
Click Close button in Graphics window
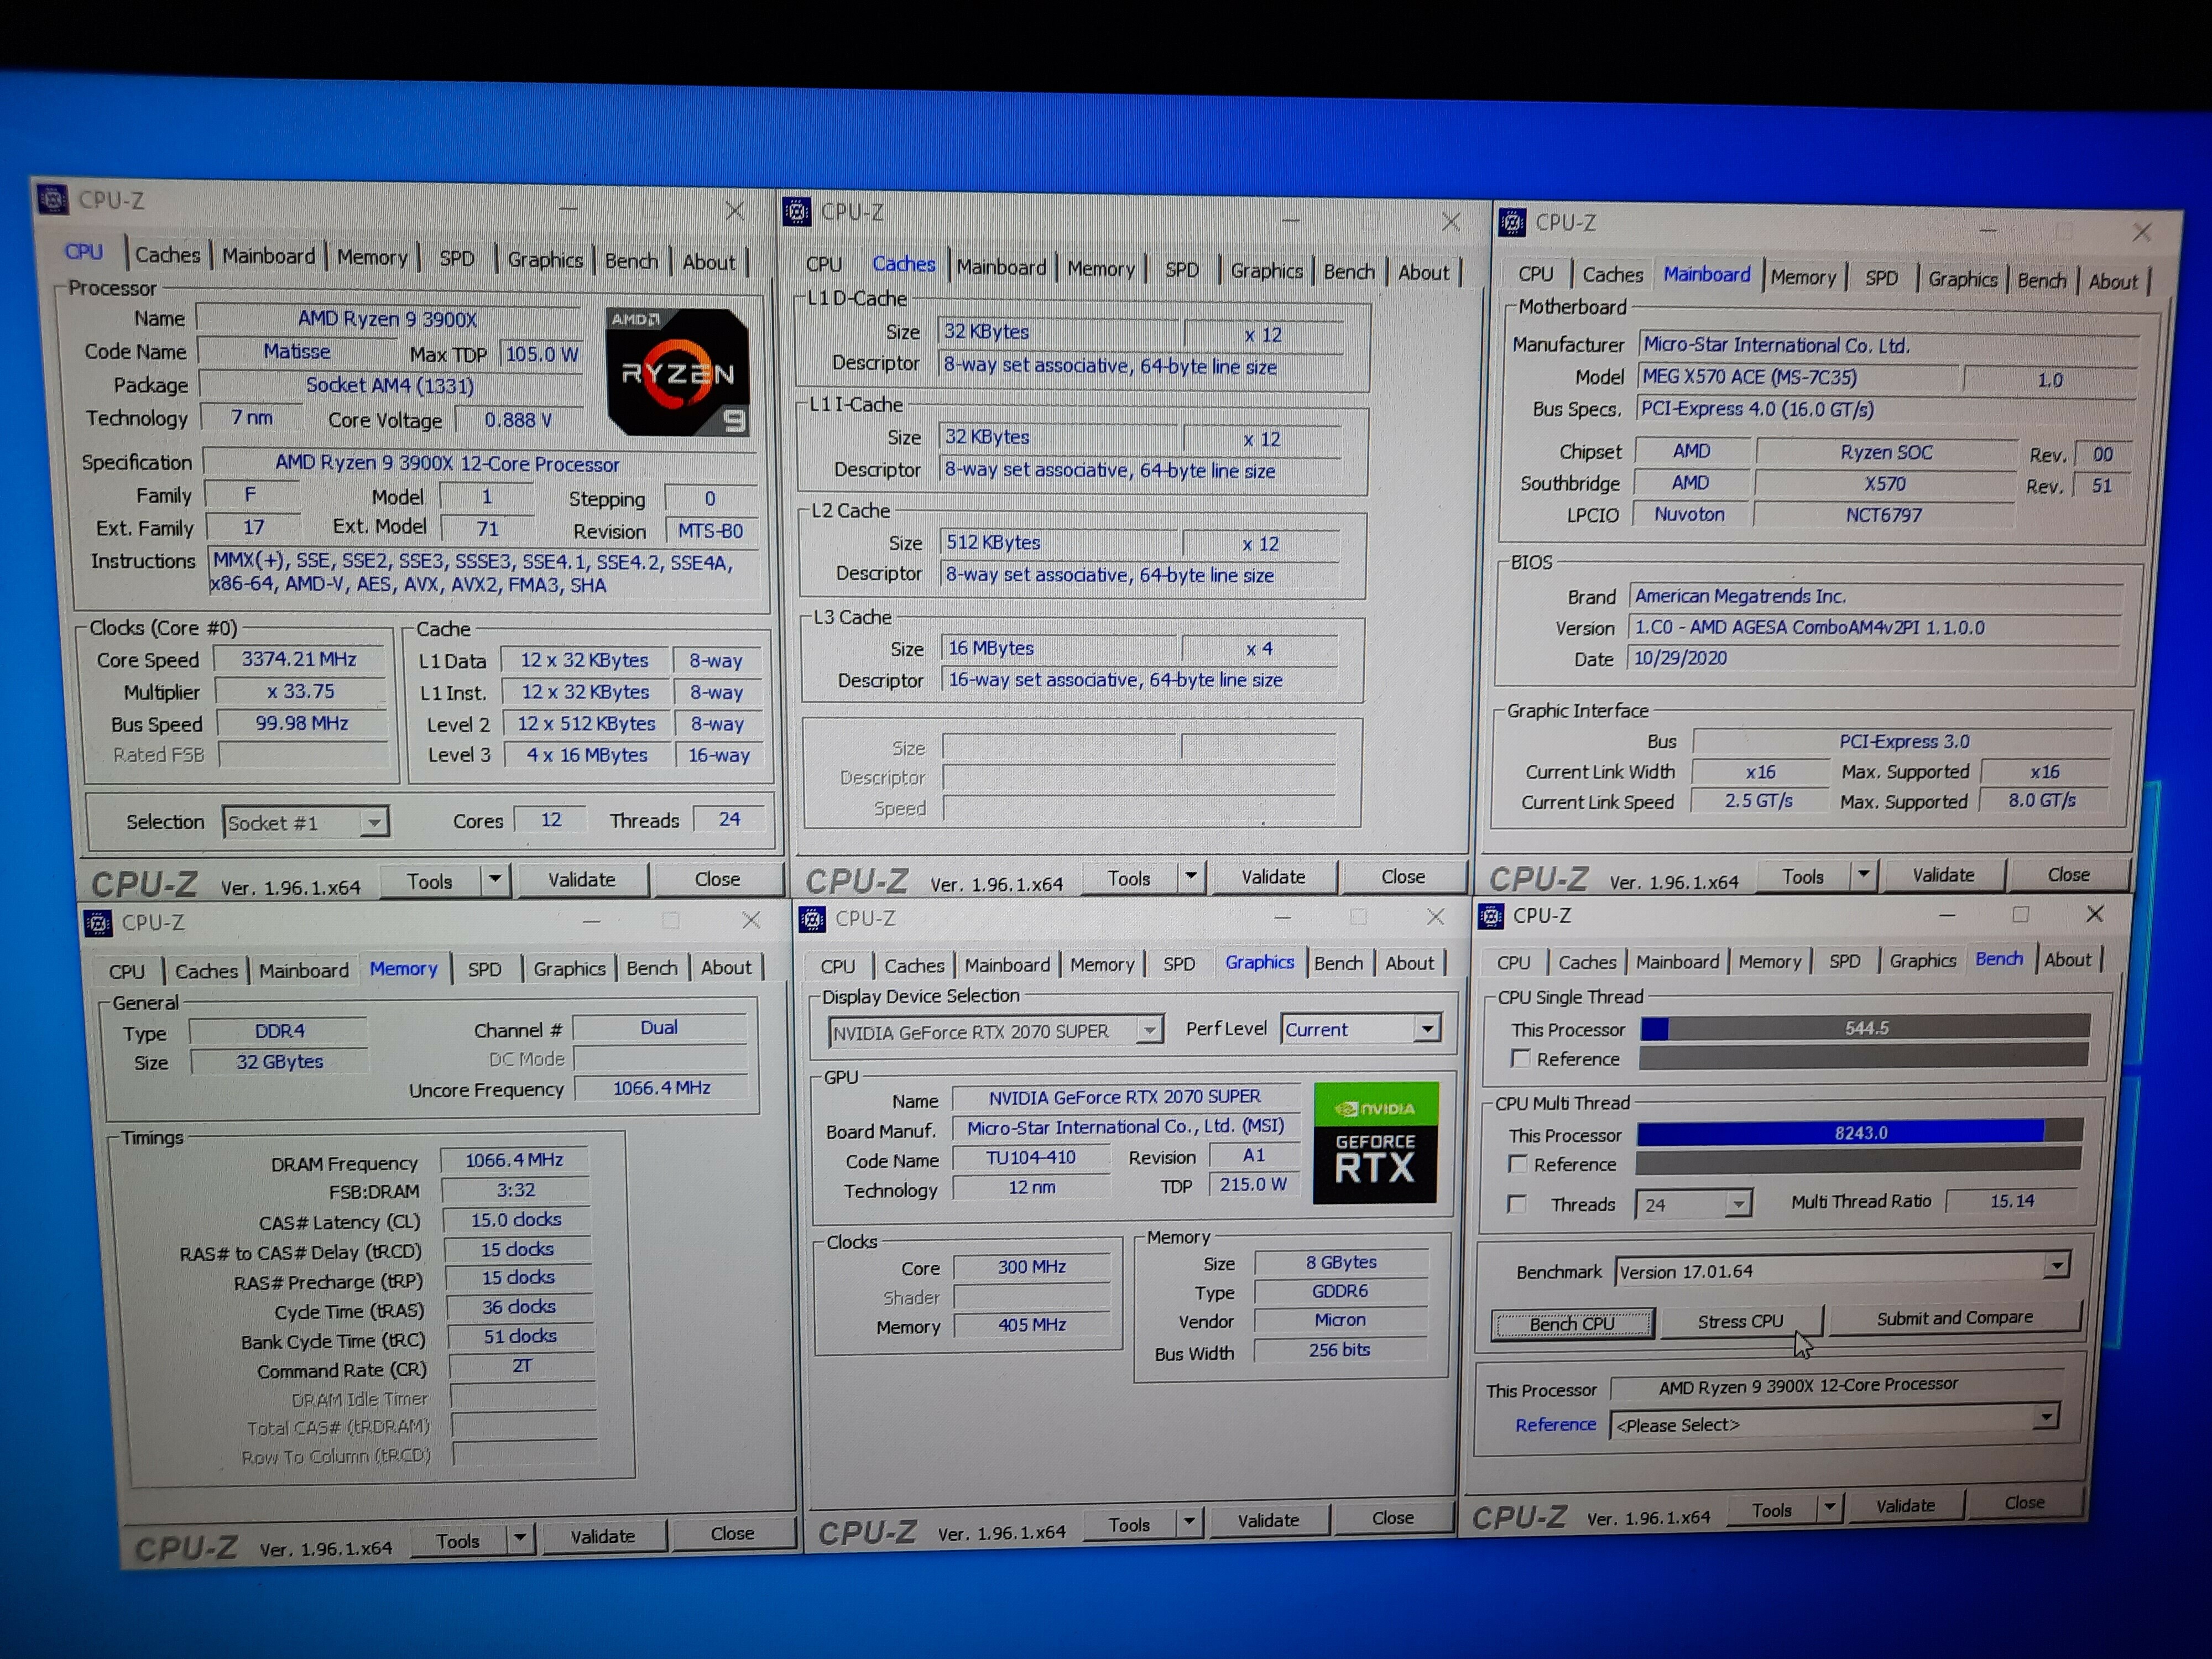tap(1392, 1518)
